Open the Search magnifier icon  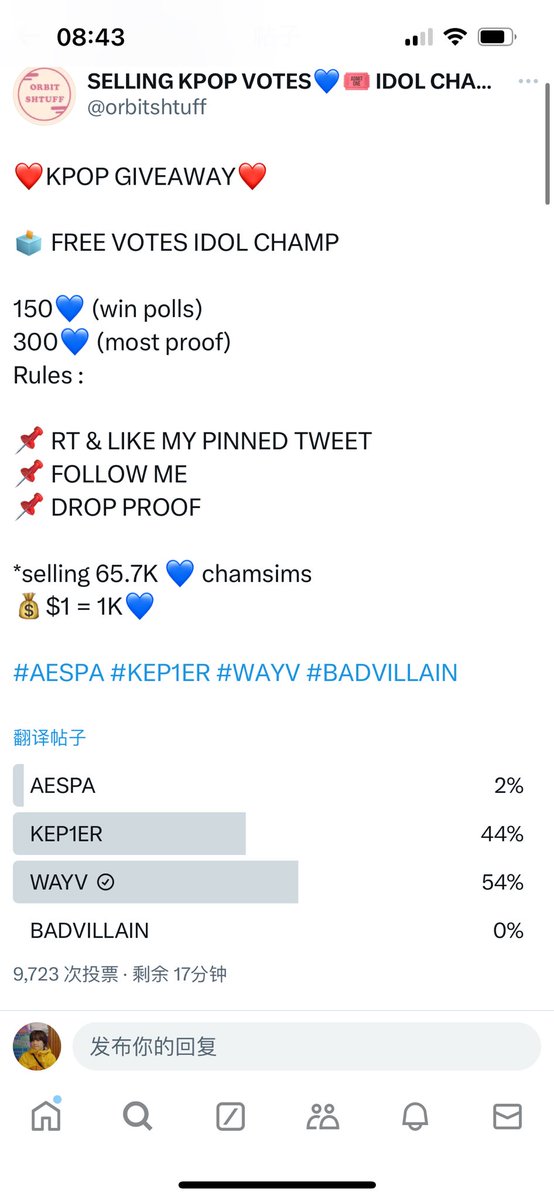coord(138,1116)
